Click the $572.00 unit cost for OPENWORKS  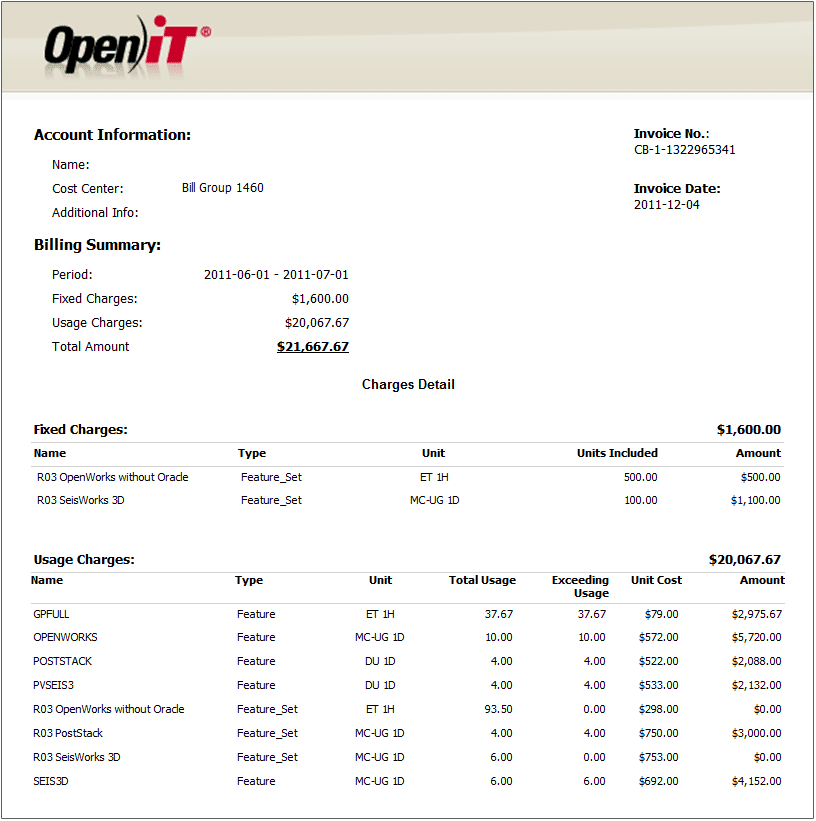pos(658,637)
